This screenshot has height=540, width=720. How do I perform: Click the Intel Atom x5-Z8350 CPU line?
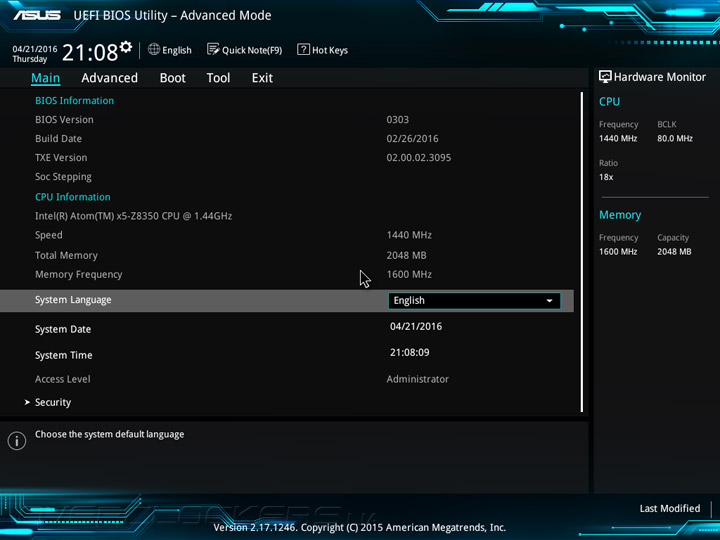pyautogui.click(x=133, y=216)
